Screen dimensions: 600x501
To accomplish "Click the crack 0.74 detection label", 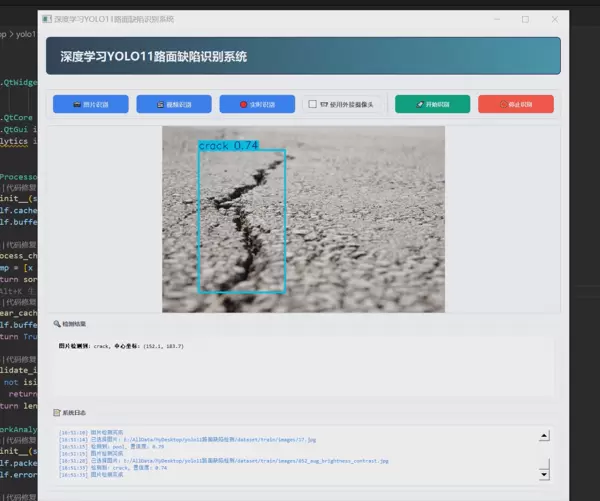I will tap(228, 145).
